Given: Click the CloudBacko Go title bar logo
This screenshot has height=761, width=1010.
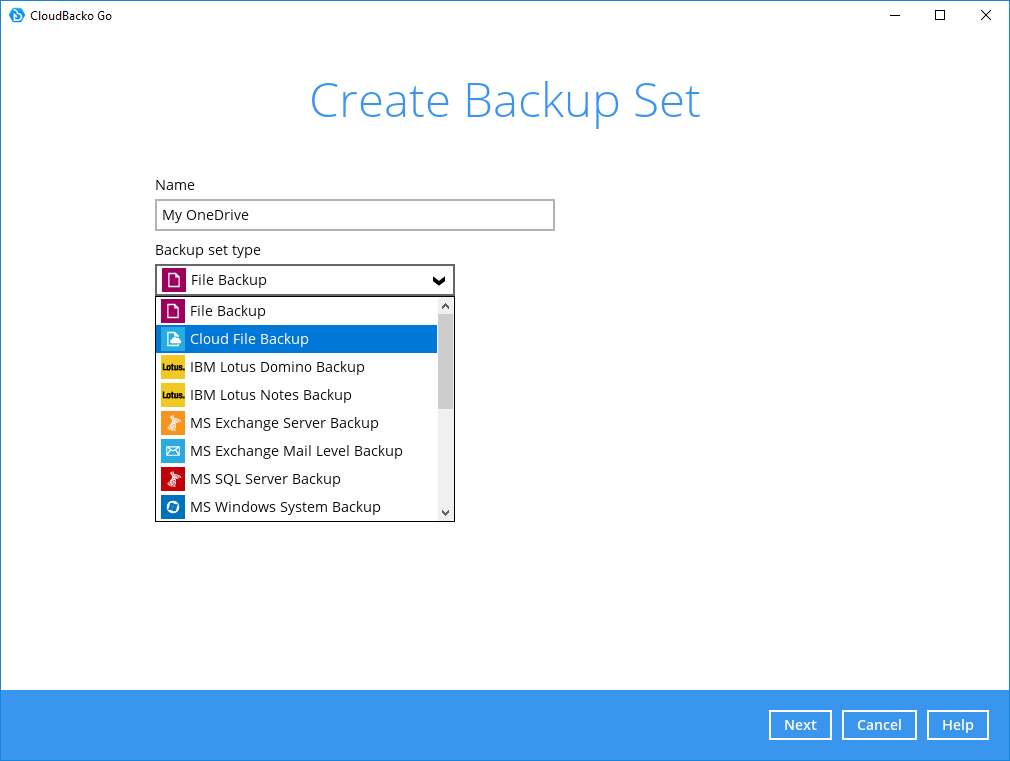Looking at the screenshot, I should click(17, 15).
